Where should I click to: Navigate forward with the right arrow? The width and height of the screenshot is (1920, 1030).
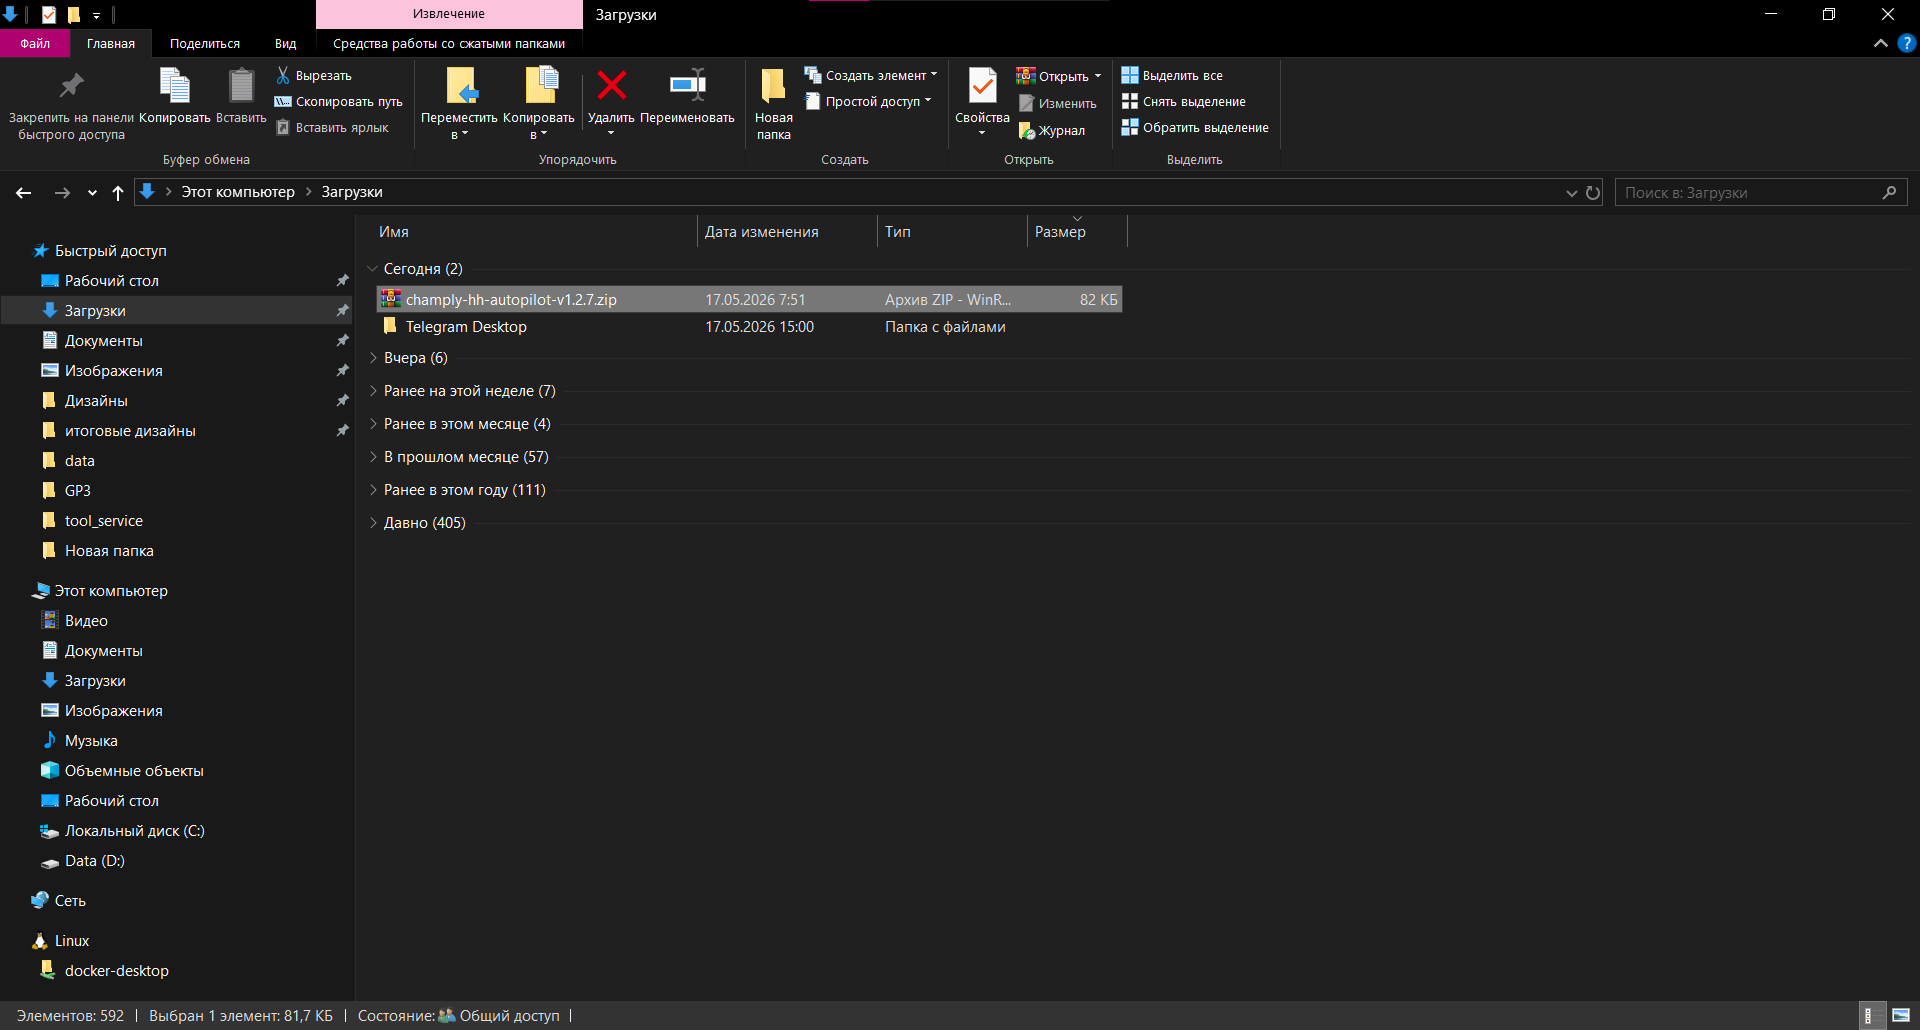(62, 192)
